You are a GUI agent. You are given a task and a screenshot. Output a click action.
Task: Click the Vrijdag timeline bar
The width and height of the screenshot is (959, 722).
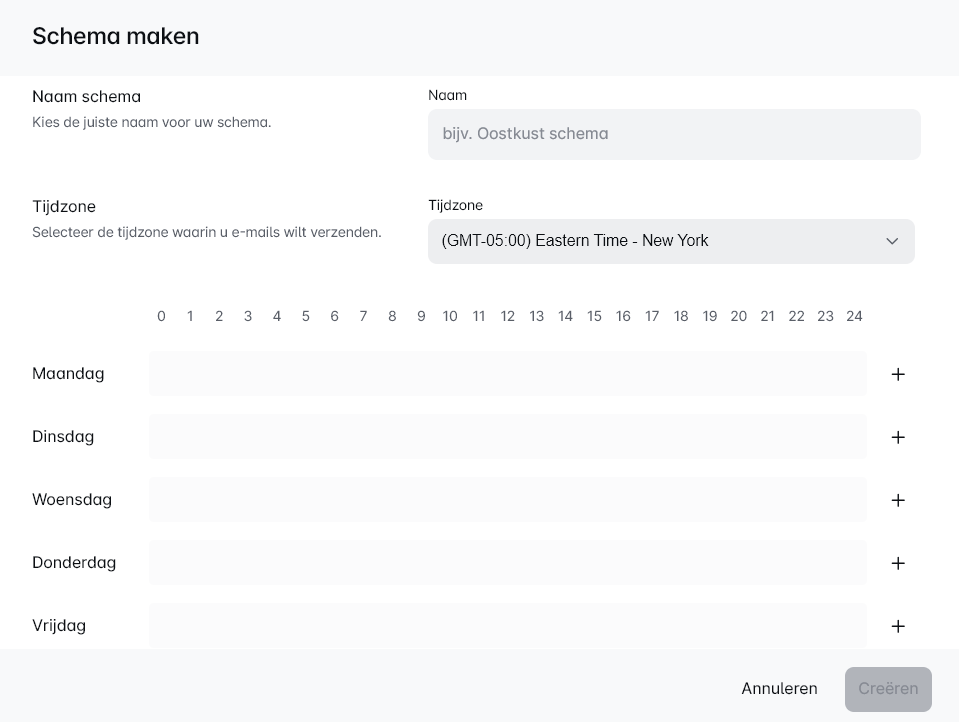point(508,626)
